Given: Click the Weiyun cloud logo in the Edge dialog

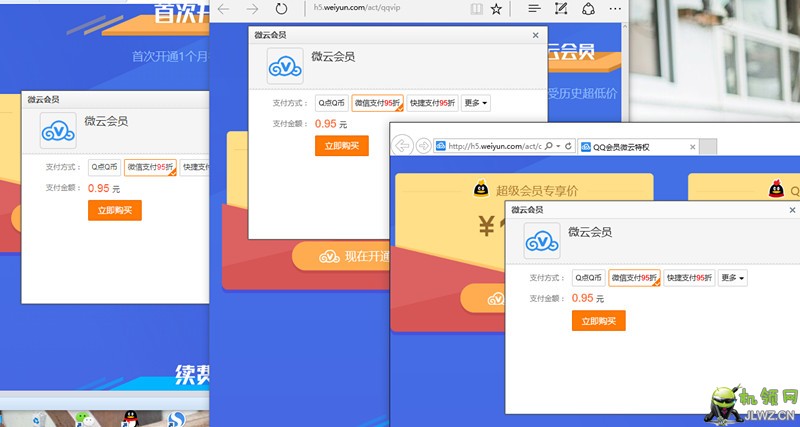Looking at the screenshot, I should (x=285, y=66).
